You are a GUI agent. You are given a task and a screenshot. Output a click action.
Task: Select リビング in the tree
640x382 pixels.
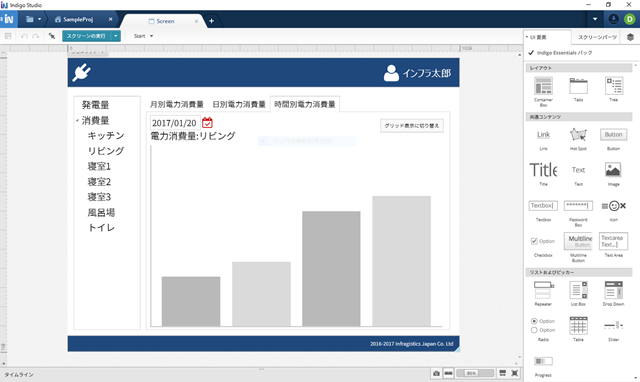coord(106,151)
